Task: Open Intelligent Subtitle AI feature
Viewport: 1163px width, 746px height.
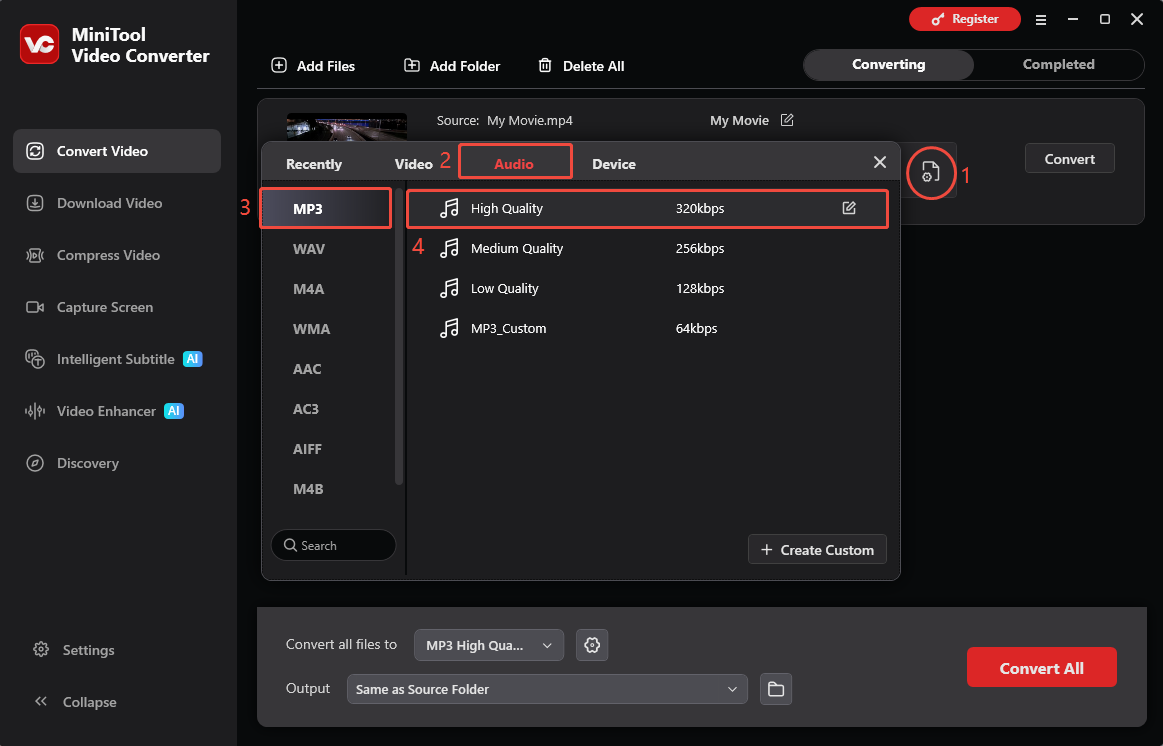Action: click(116, 359)
